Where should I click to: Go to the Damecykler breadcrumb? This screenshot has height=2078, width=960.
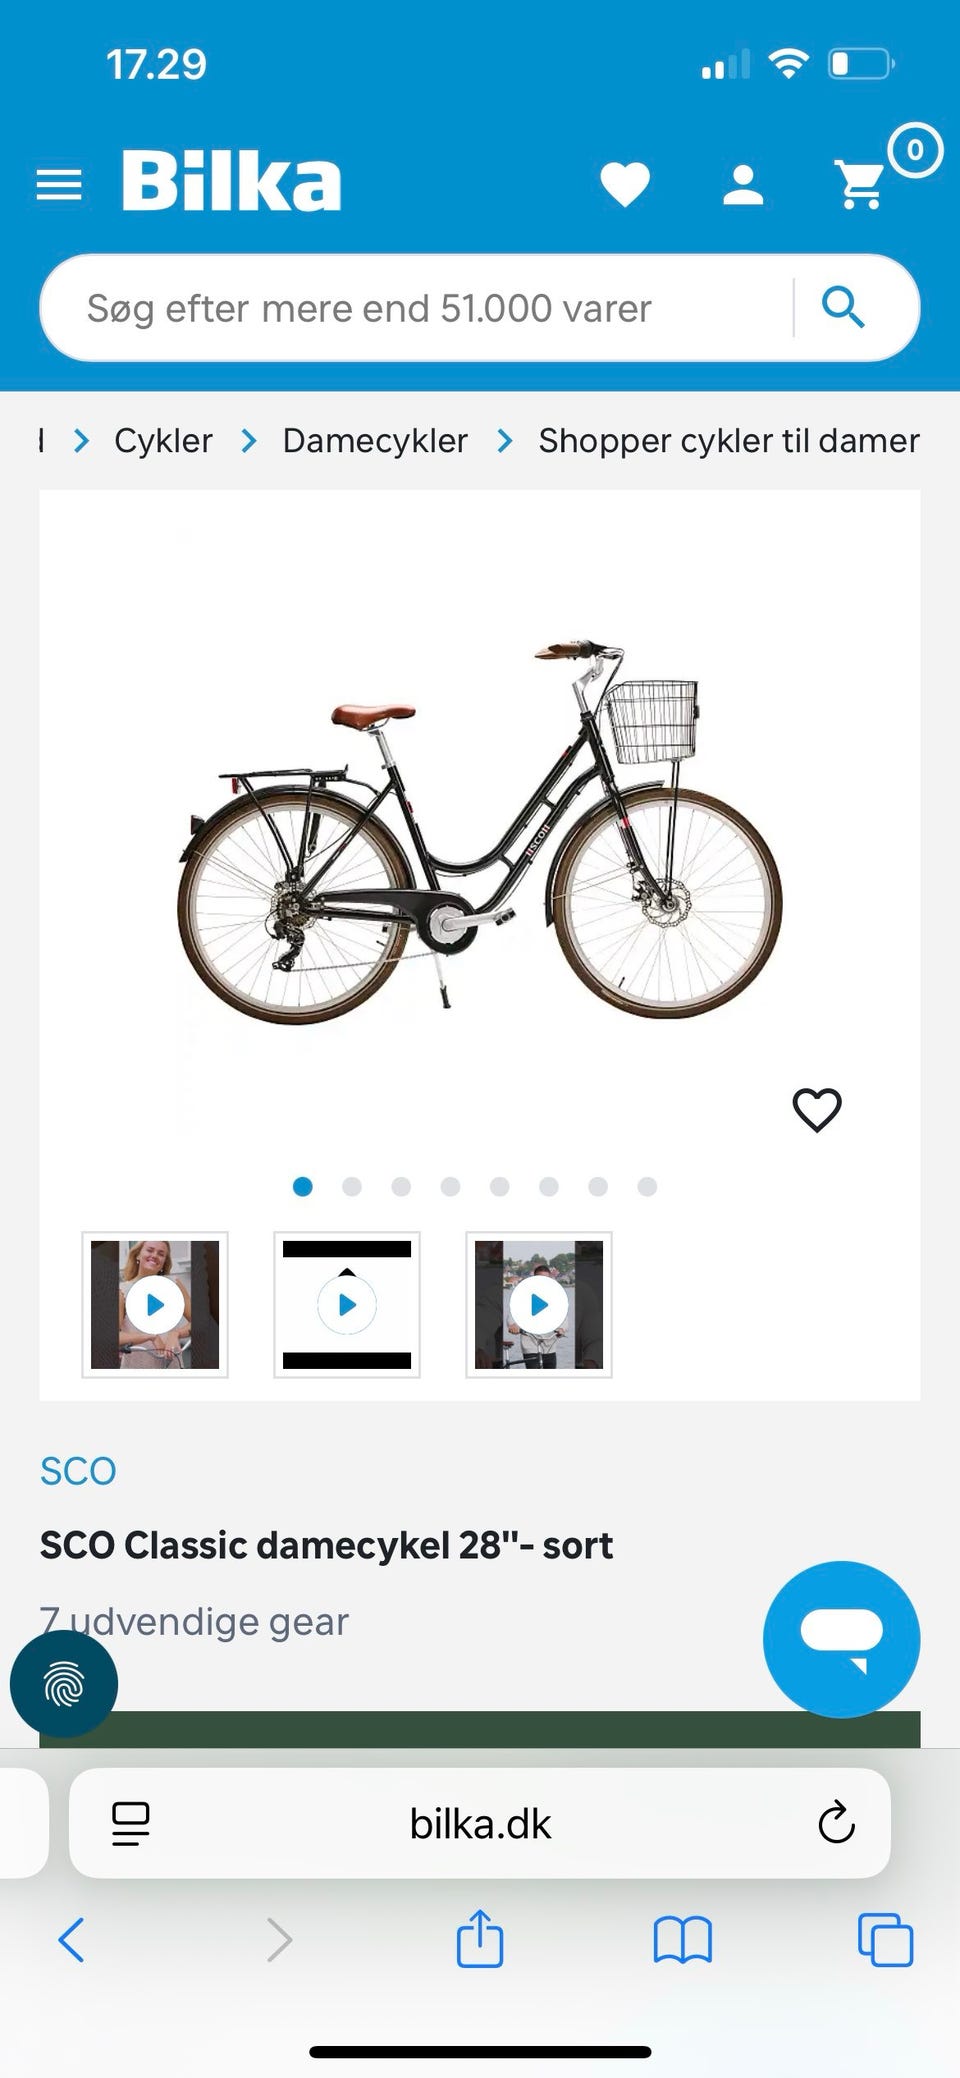375,440
